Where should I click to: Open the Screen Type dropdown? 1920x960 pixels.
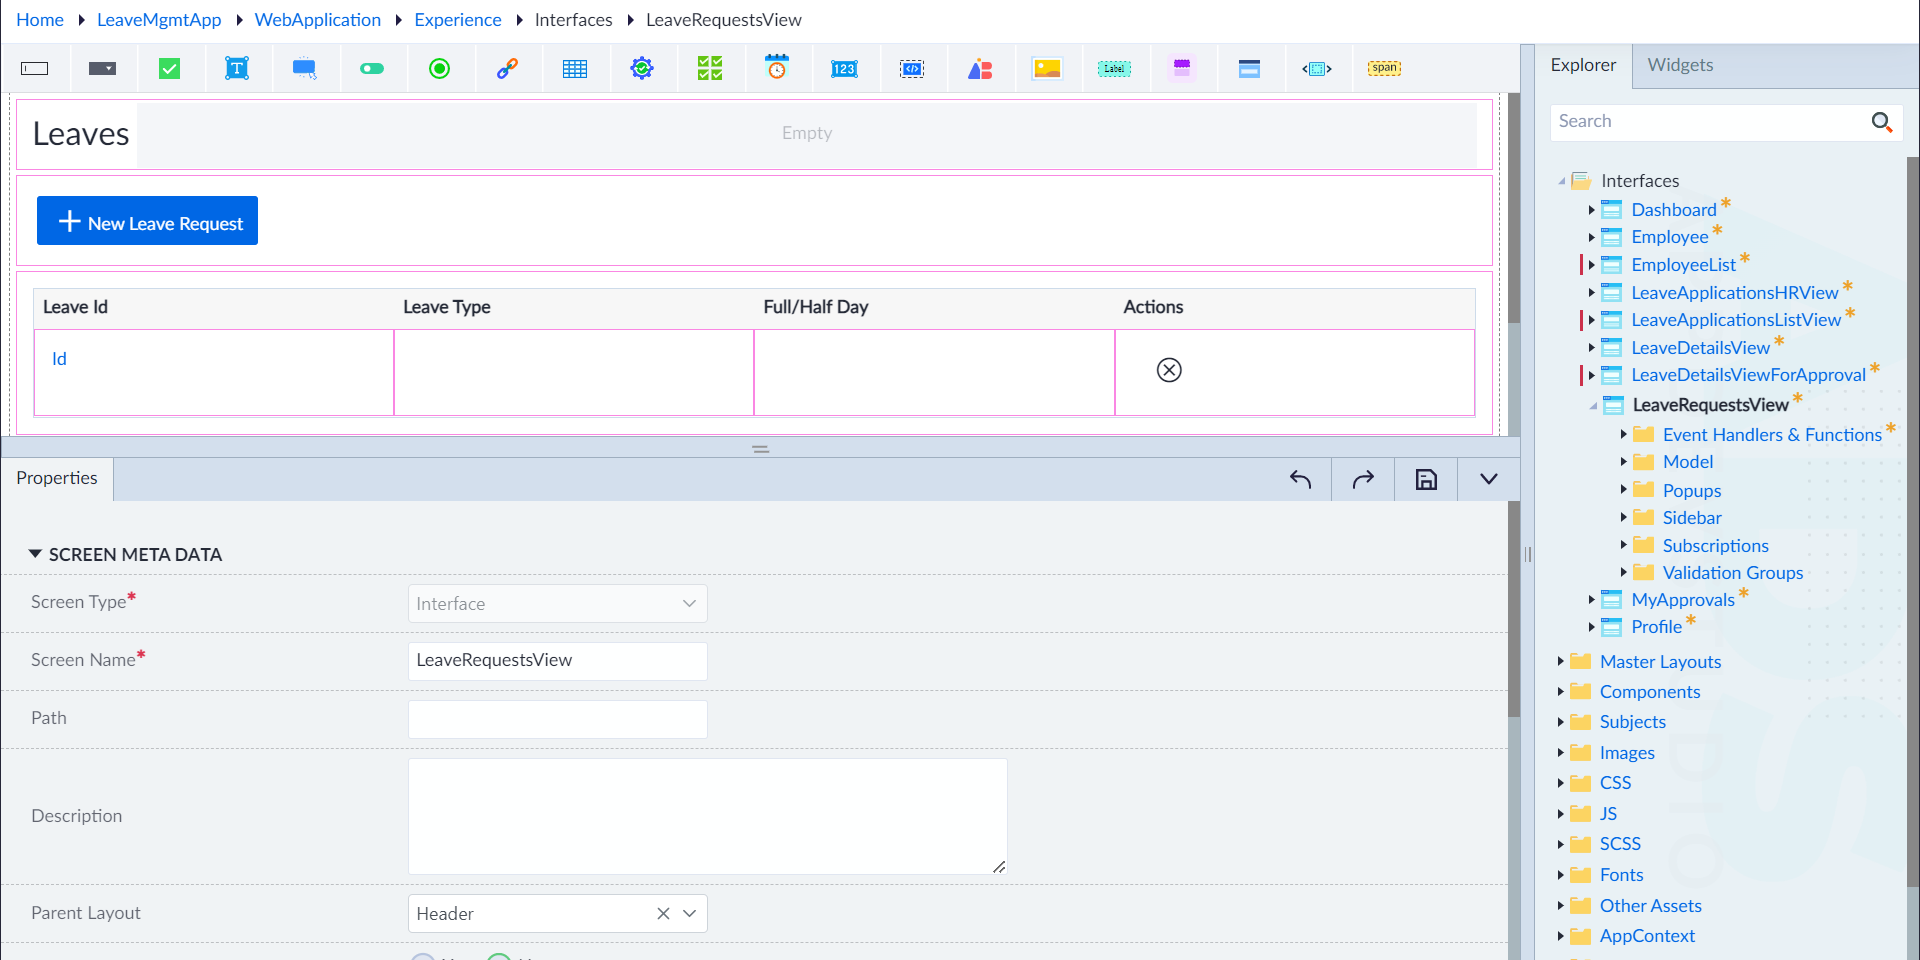[558, 604]
